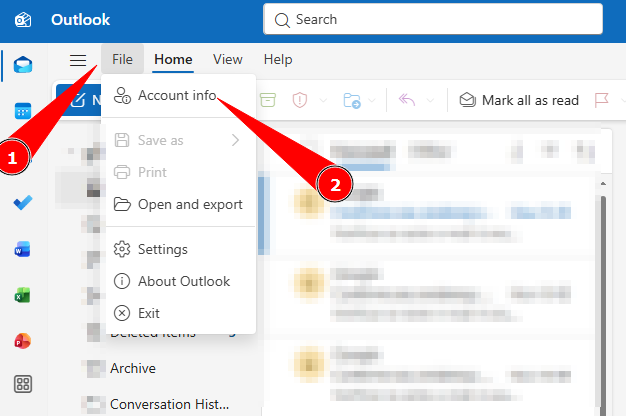Choose Print in the File menu
Image resolution: width=626 pixels, height=416 pixels.
point(180,172)
